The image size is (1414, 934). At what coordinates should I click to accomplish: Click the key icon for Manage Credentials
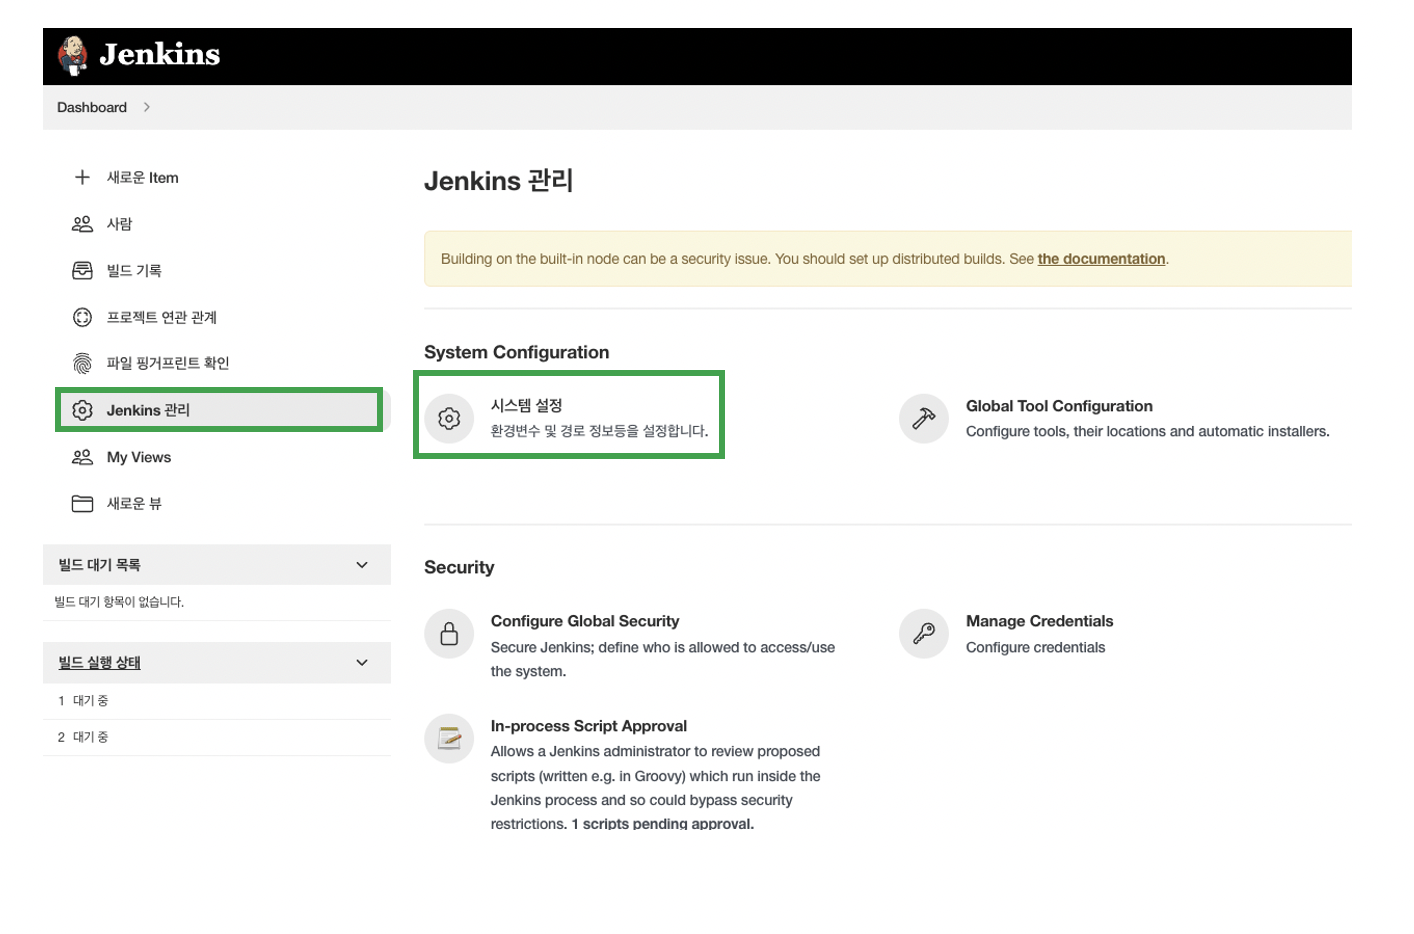924,634
